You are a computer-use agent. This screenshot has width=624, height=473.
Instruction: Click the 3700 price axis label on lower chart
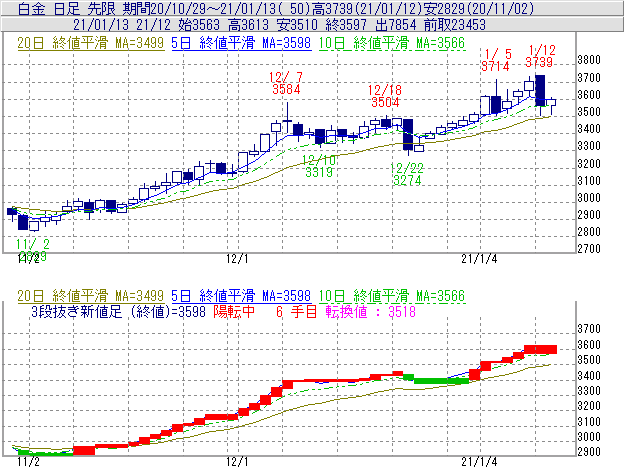pyautogui.click(x=589, y=329)
